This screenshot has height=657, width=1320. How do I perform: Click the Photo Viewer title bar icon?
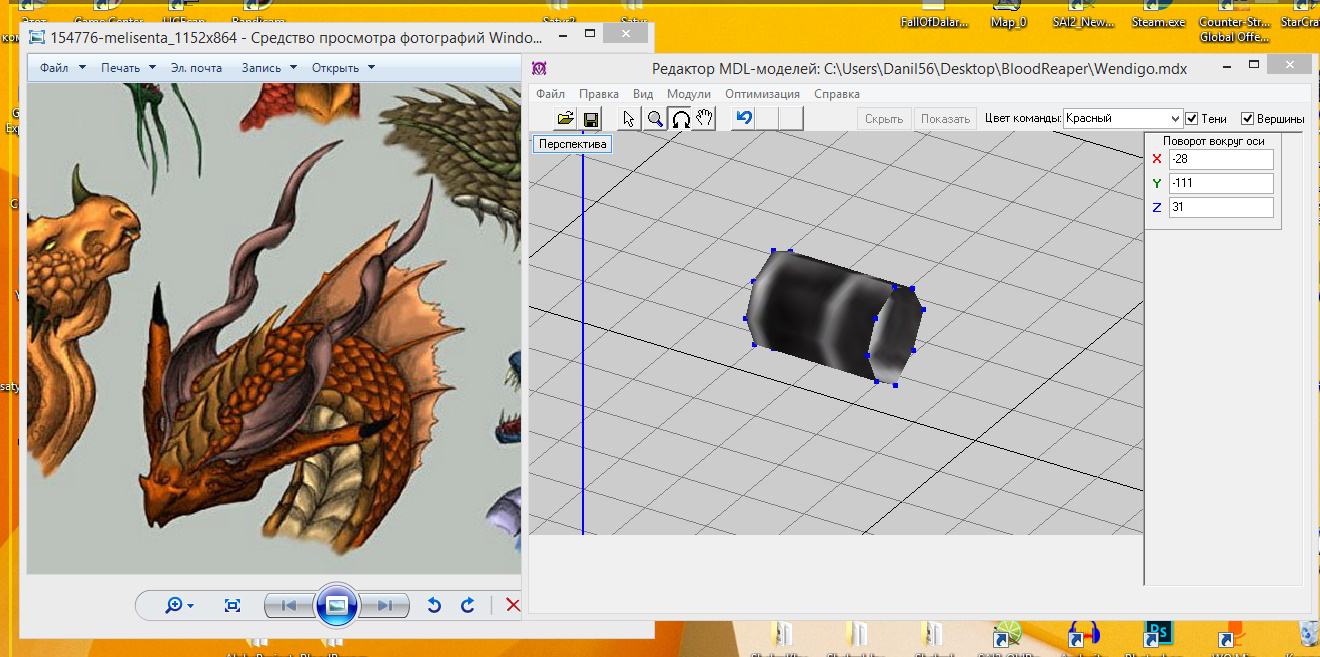(37, 38)
